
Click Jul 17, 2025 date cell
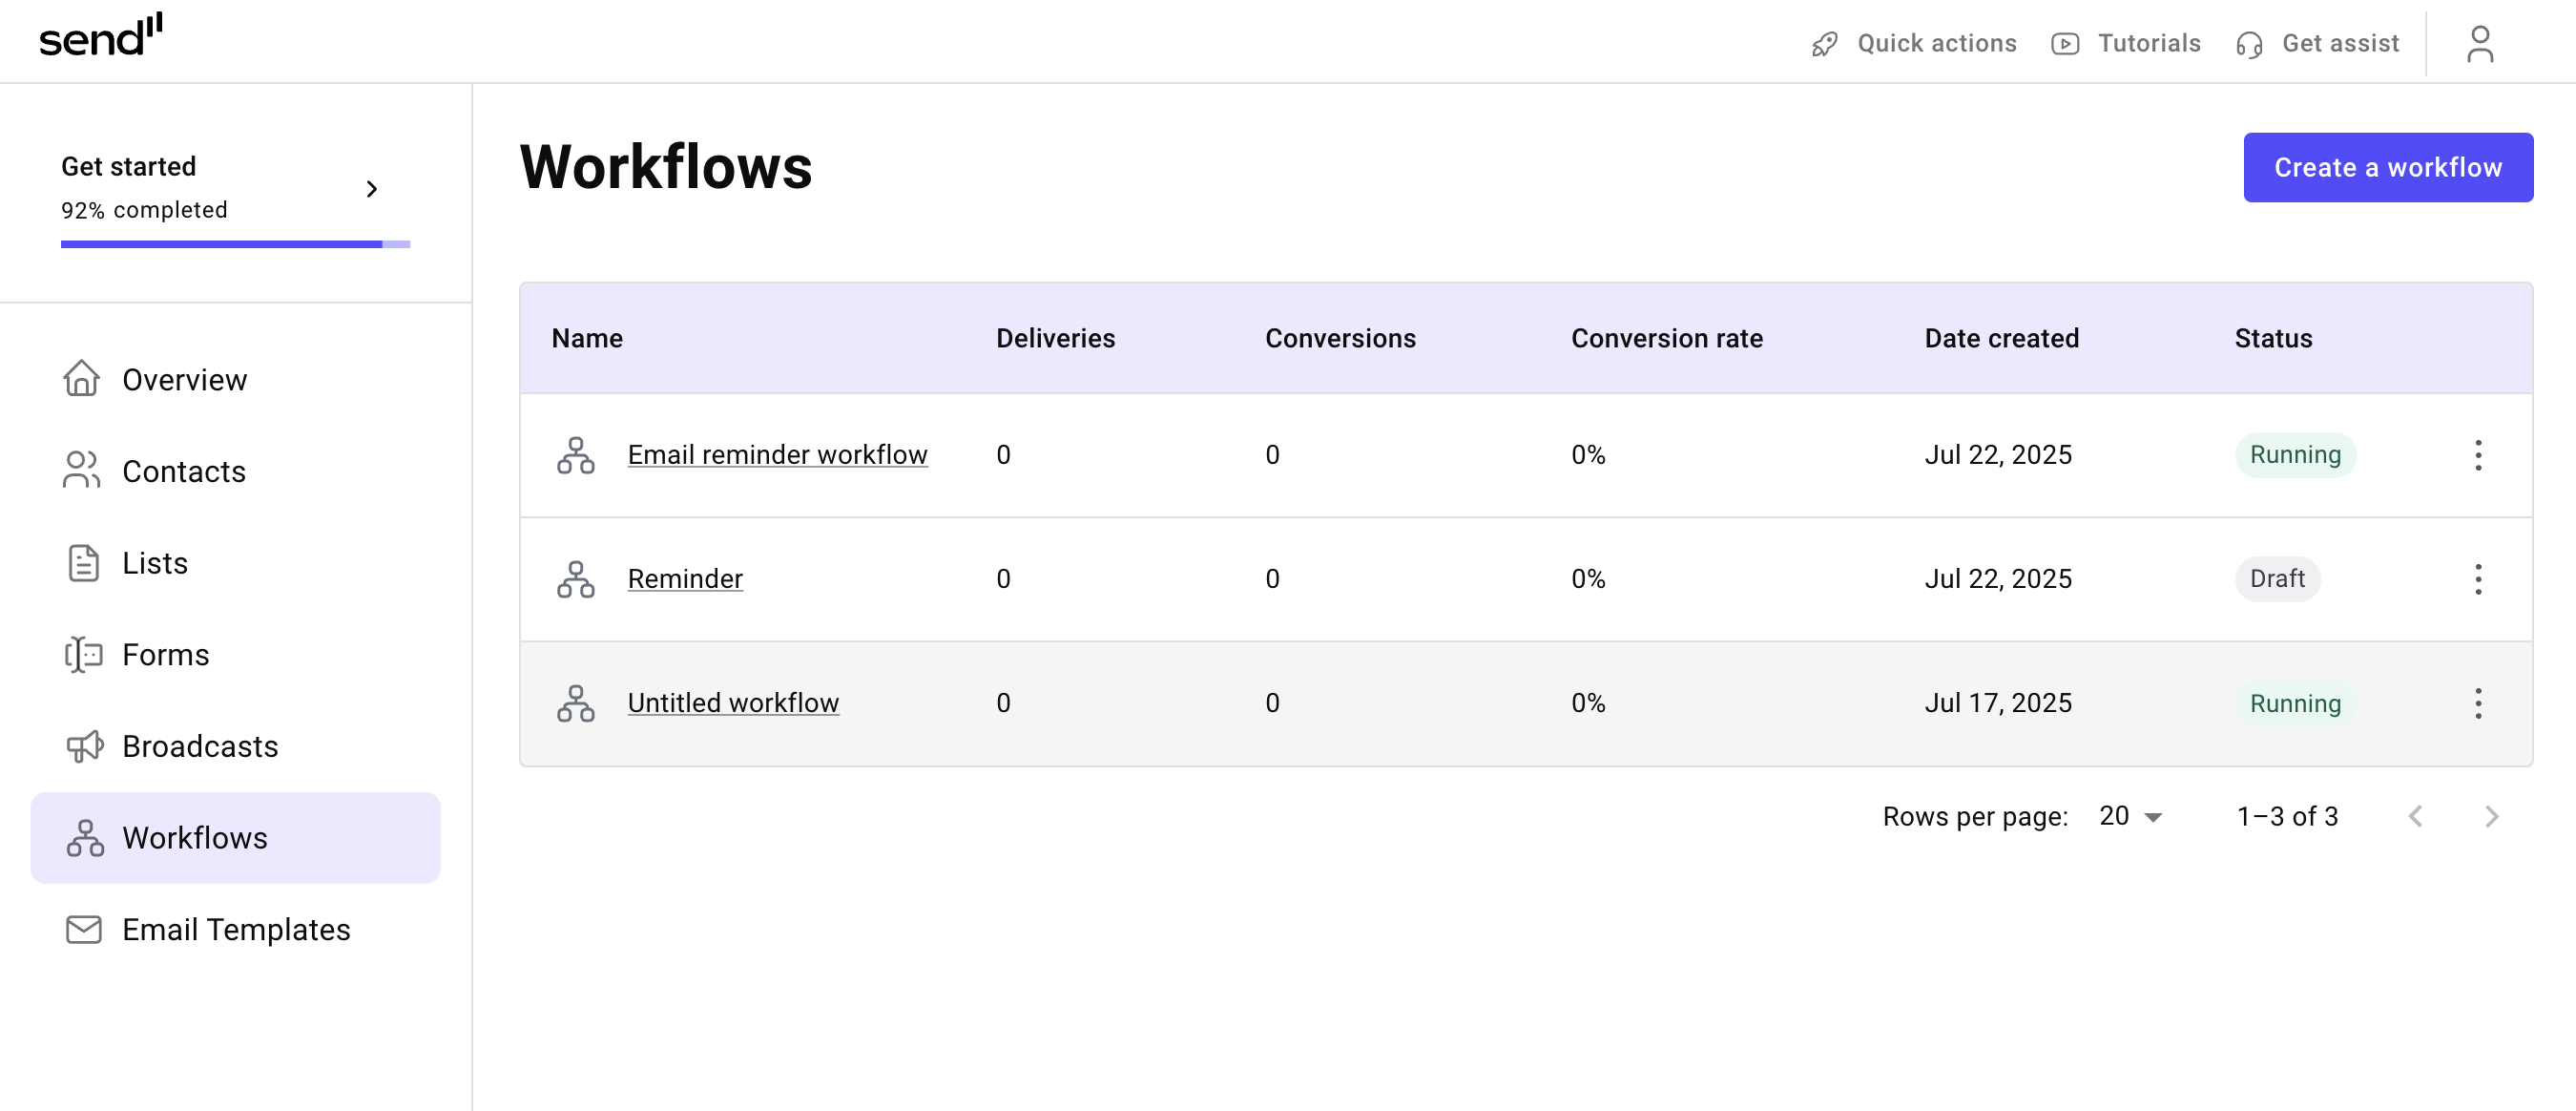(x=1998, y=703)
